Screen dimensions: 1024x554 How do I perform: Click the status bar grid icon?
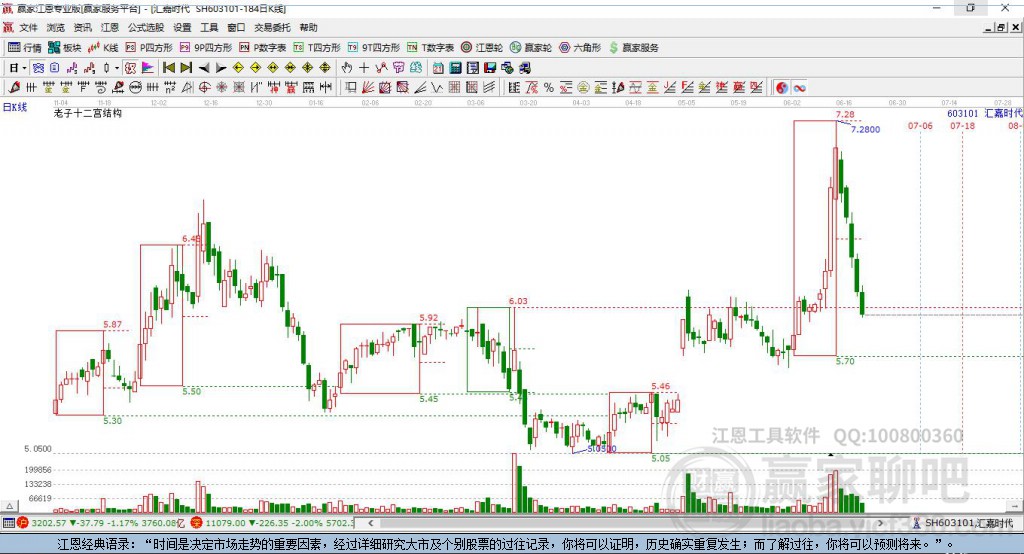click(8, 523)
